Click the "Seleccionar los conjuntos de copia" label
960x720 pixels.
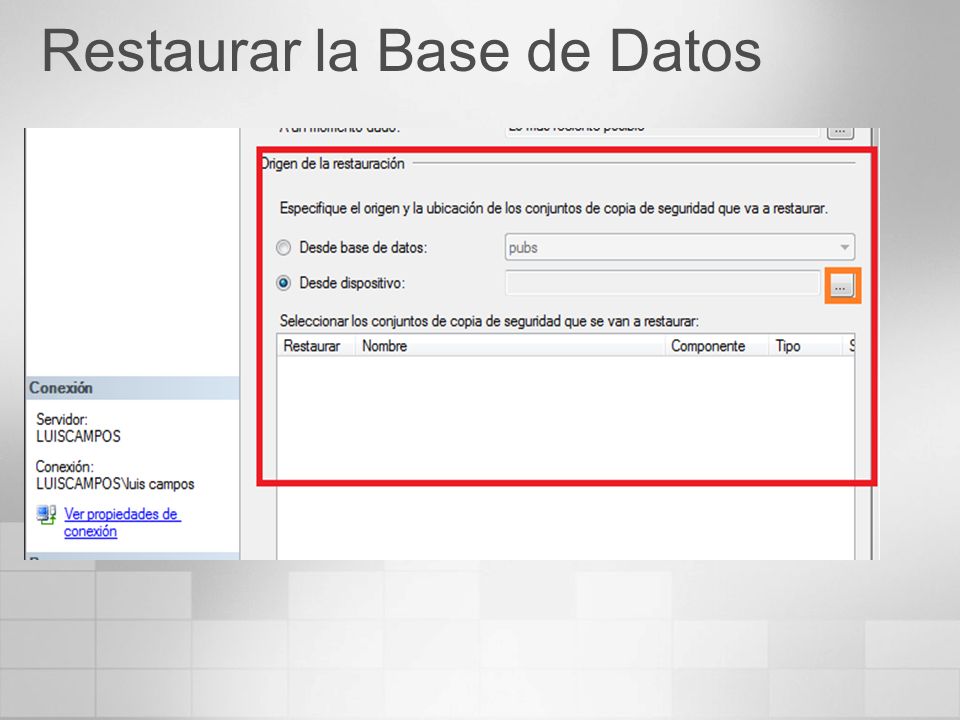[489, 321]
